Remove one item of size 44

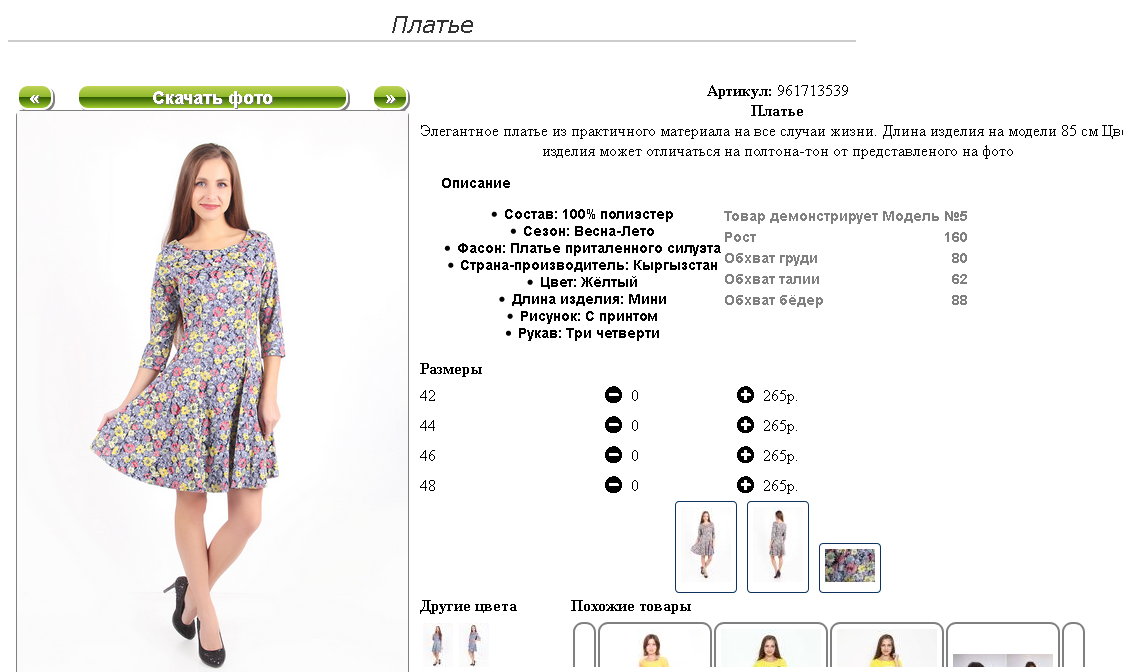coord(613,425)
